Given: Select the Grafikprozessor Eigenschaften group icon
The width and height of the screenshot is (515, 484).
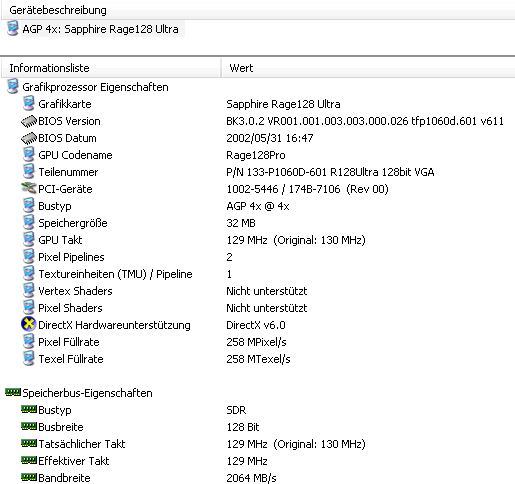Looking at the screenshot, I should [13, 87].
